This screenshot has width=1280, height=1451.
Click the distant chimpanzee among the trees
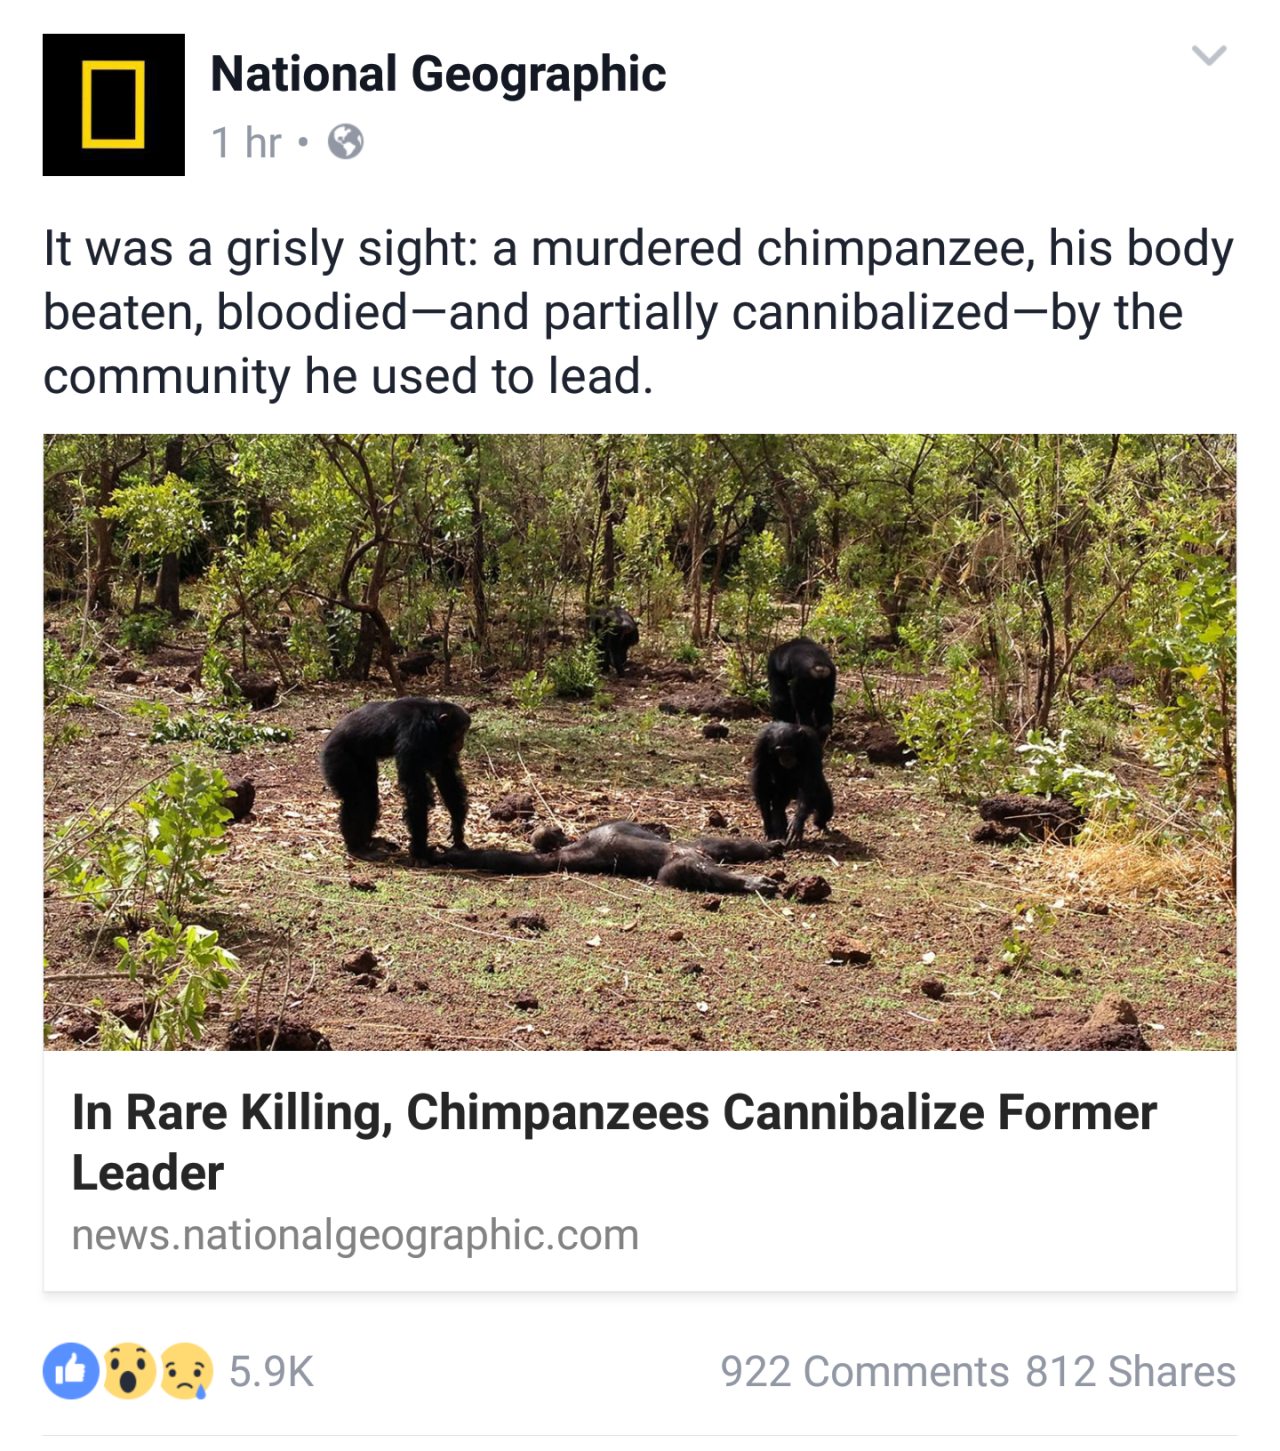click(613, 638)
